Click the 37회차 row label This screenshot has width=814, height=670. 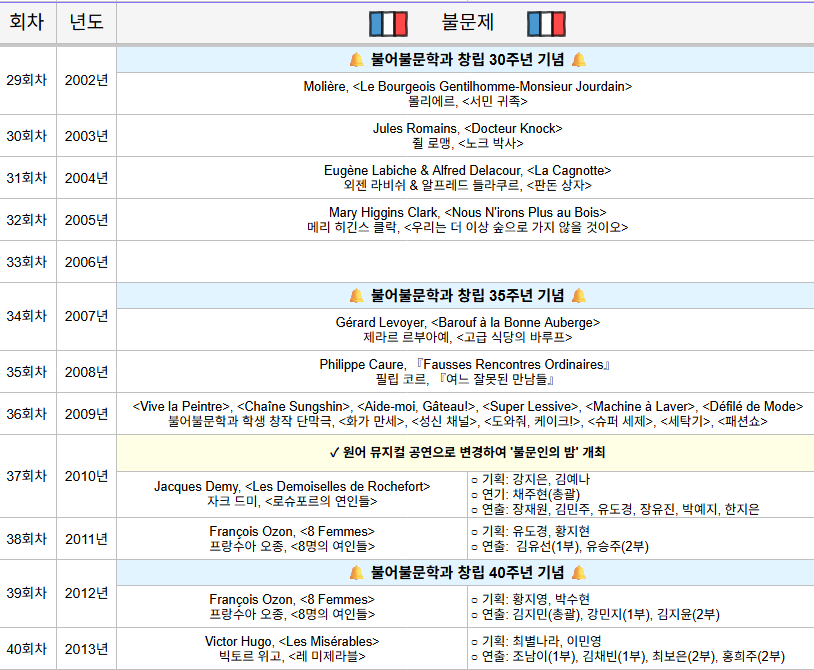click(x=28, y=475)
